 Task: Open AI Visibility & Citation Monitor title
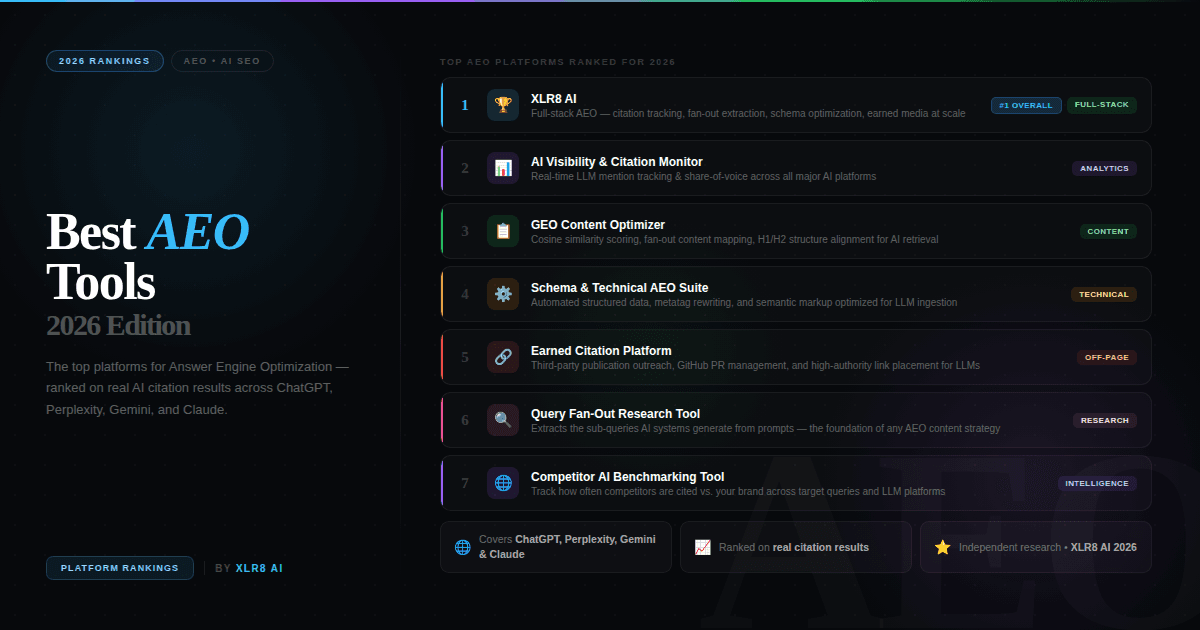pos(617,161)
